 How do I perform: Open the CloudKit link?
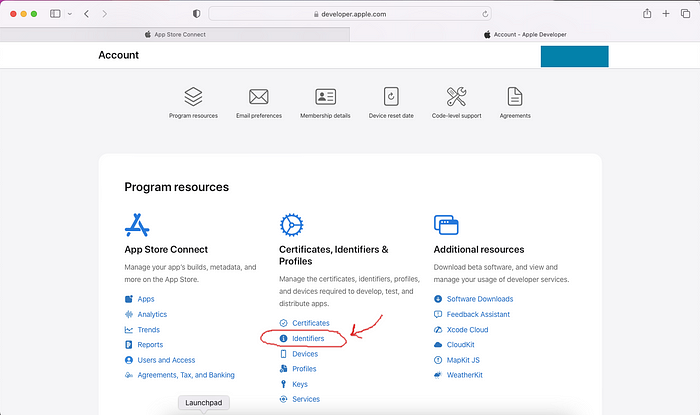pyautogui.click(x=460, y=344)
